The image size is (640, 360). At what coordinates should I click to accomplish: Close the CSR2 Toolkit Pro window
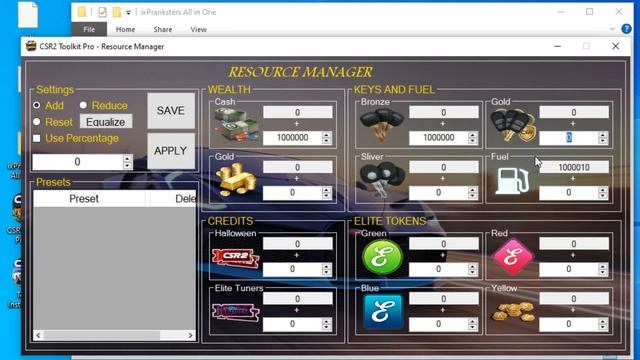(x=616, y=46)
